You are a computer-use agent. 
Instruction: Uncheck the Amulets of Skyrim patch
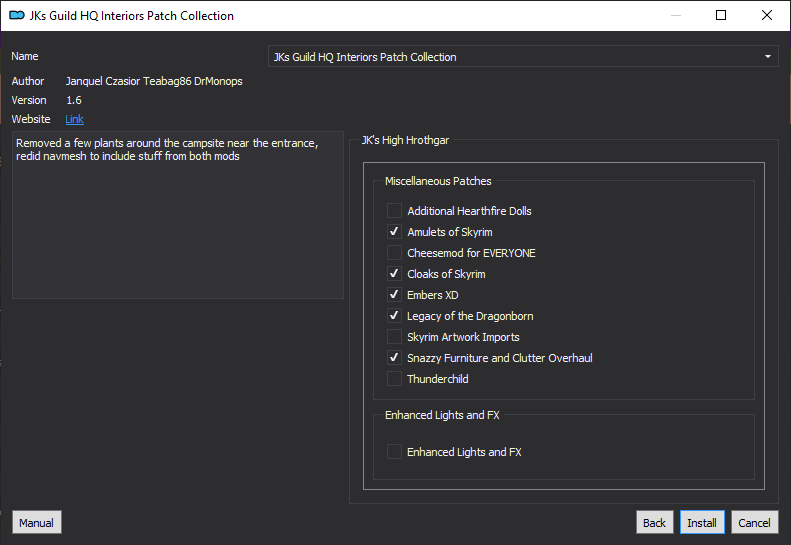coord(394,232)
